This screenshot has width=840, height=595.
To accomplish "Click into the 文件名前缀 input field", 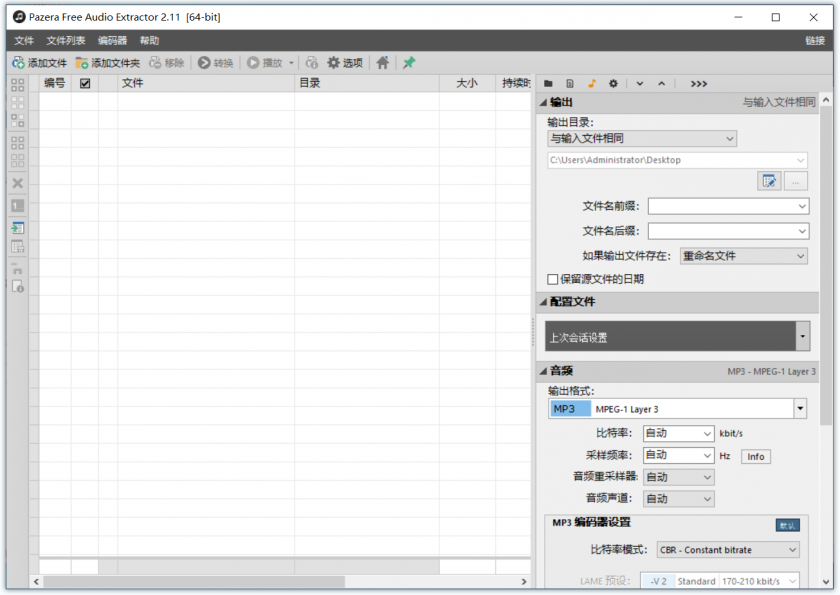I will [728, 206].
